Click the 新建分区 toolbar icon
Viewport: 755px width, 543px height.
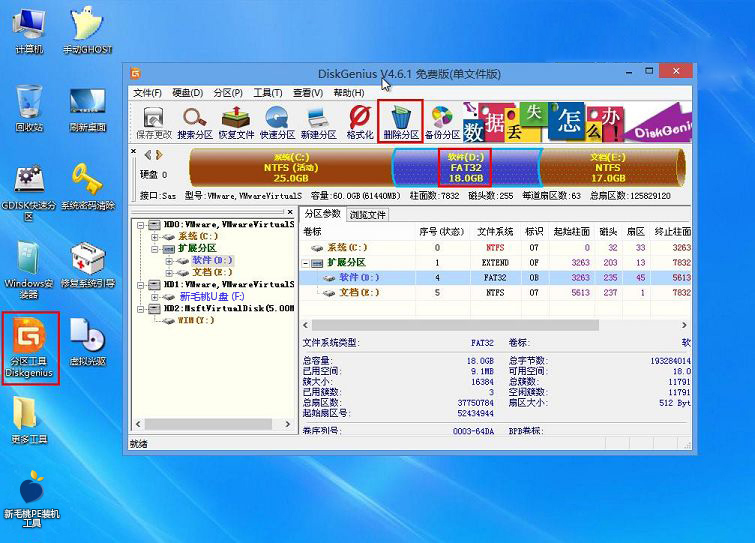point(318,122)
